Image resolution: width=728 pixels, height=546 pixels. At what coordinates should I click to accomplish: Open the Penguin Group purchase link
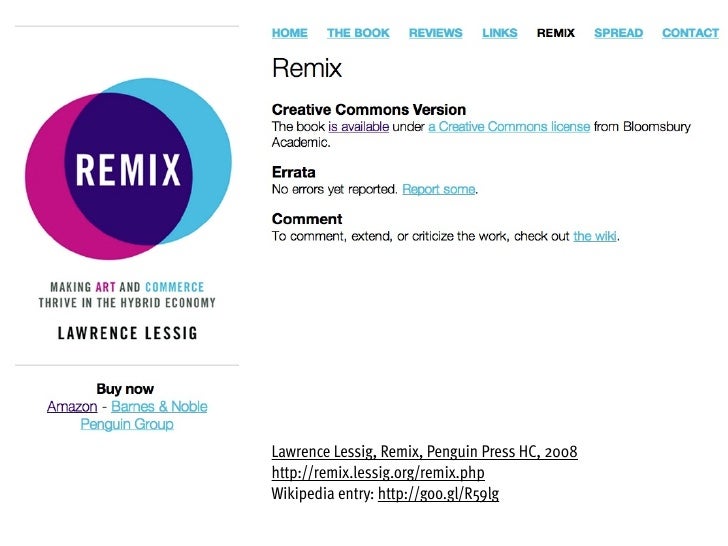tap(127, 424)
